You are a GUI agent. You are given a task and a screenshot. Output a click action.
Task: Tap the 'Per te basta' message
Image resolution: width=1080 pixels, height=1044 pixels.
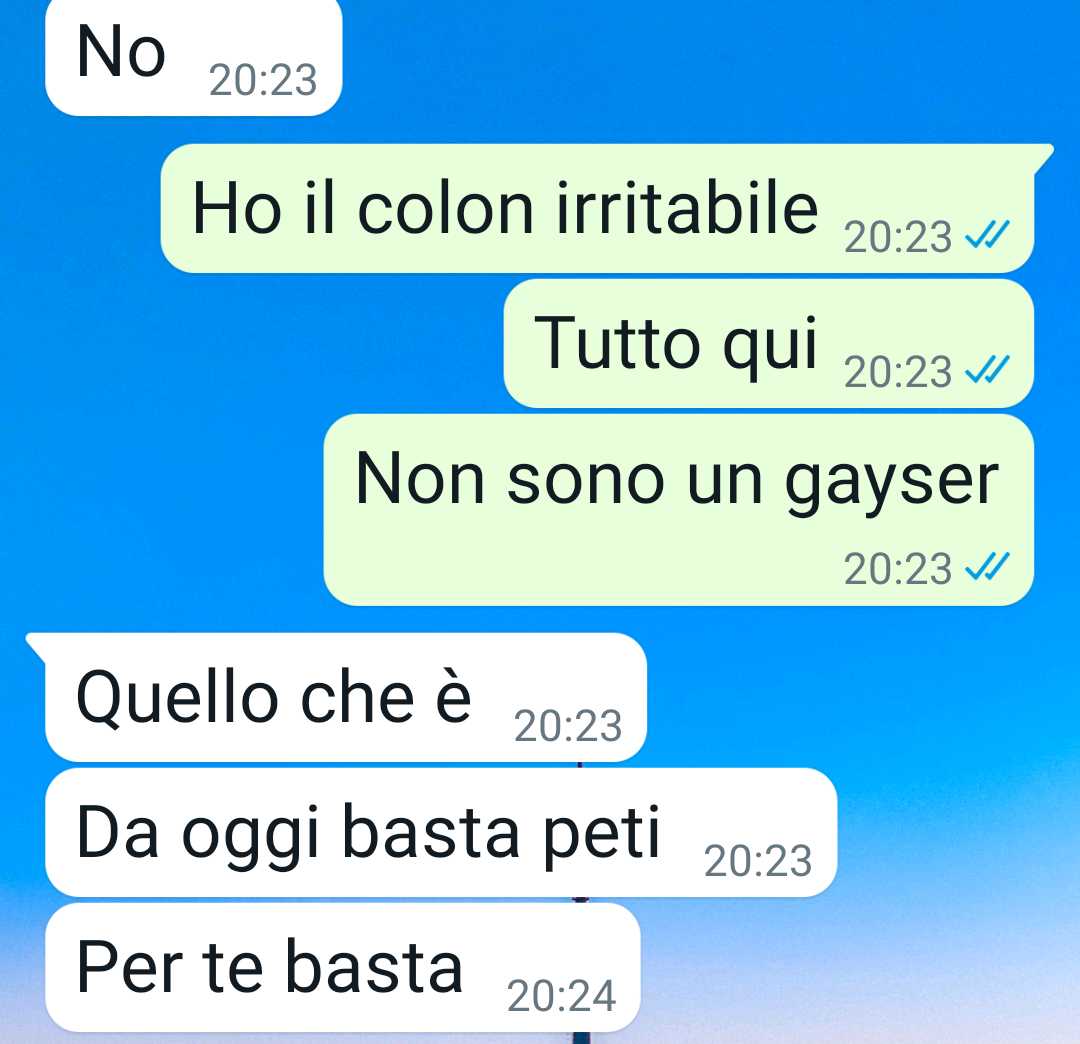tap(343, 967)
